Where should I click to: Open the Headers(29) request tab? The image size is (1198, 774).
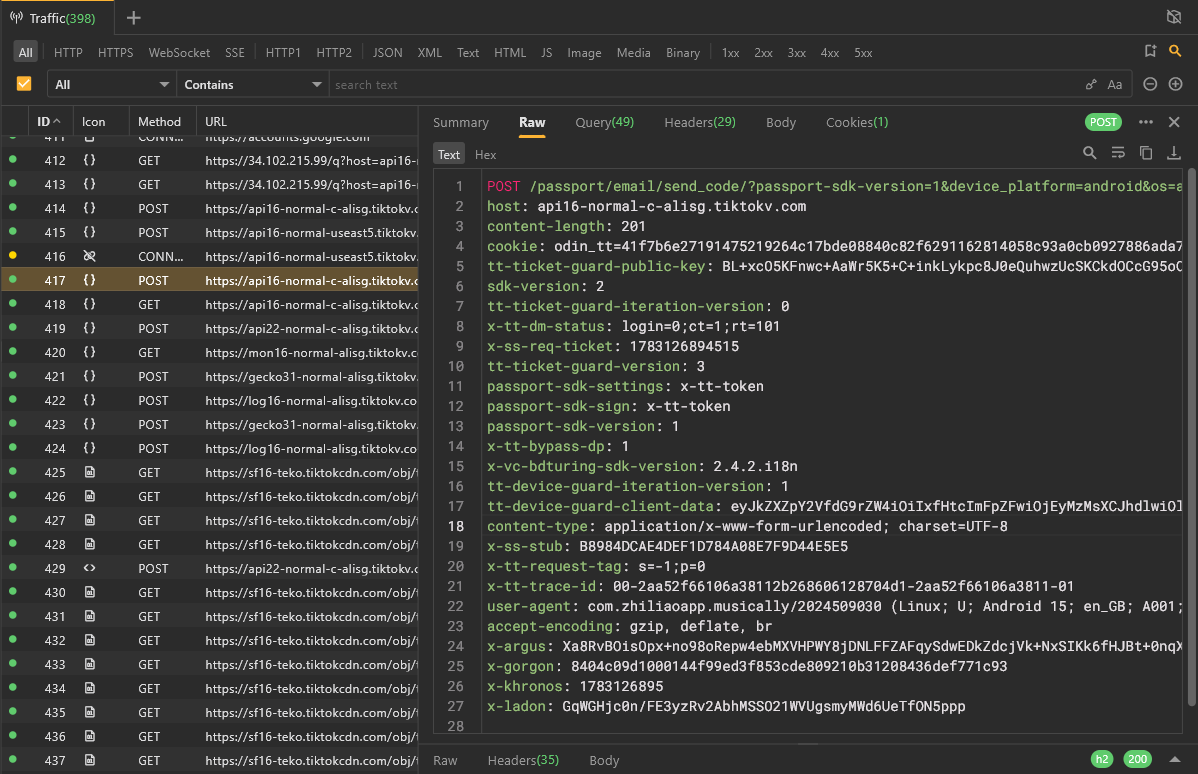point(700,122)
